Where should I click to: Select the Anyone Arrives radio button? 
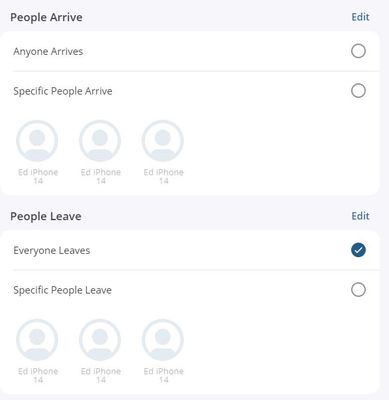358,51
